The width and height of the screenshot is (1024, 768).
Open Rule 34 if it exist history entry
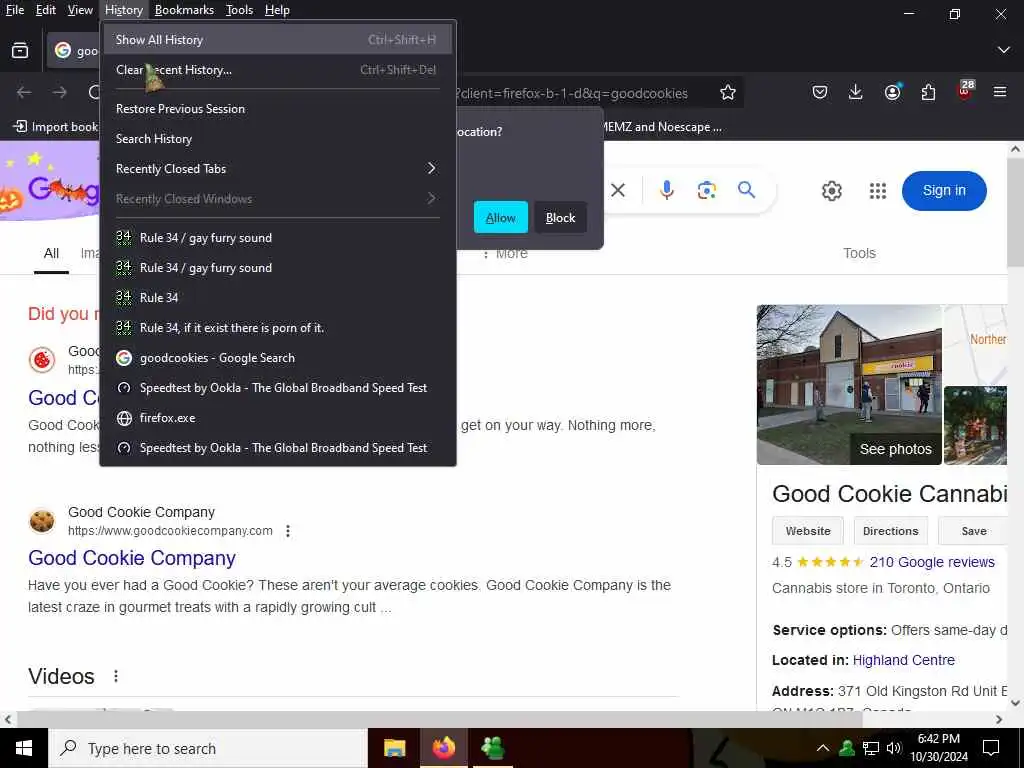click(x=278, y=328)
